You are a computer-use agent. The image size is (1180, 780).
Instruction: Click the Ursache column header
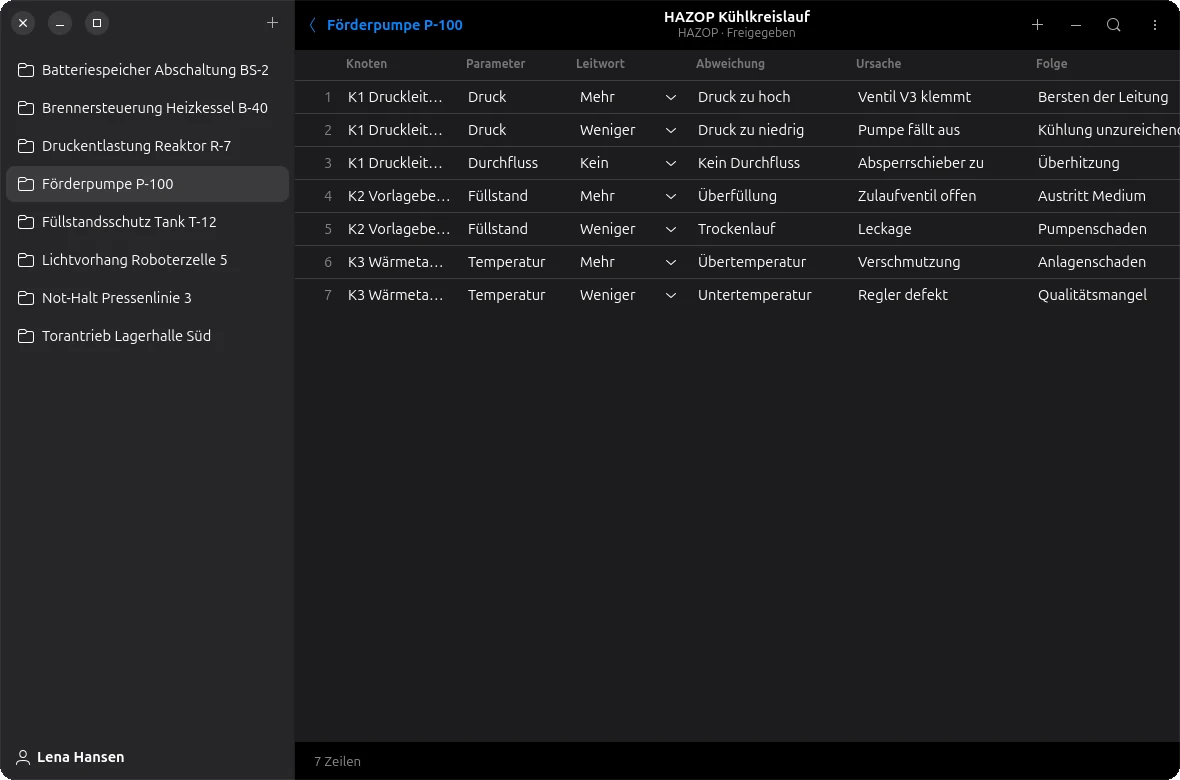pos(878,64)
